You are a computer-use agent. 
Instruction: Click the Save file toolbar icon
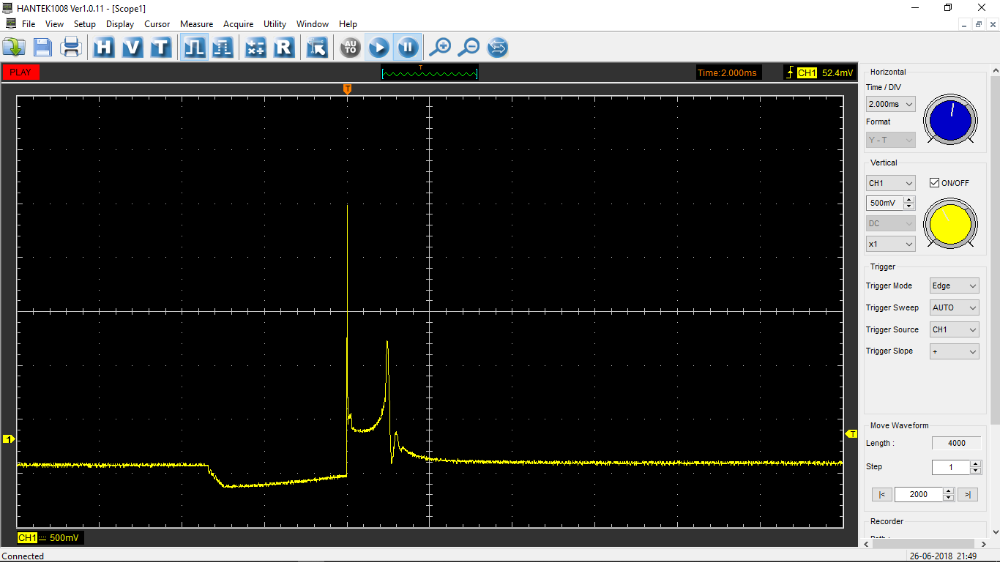tap(42, 47)
